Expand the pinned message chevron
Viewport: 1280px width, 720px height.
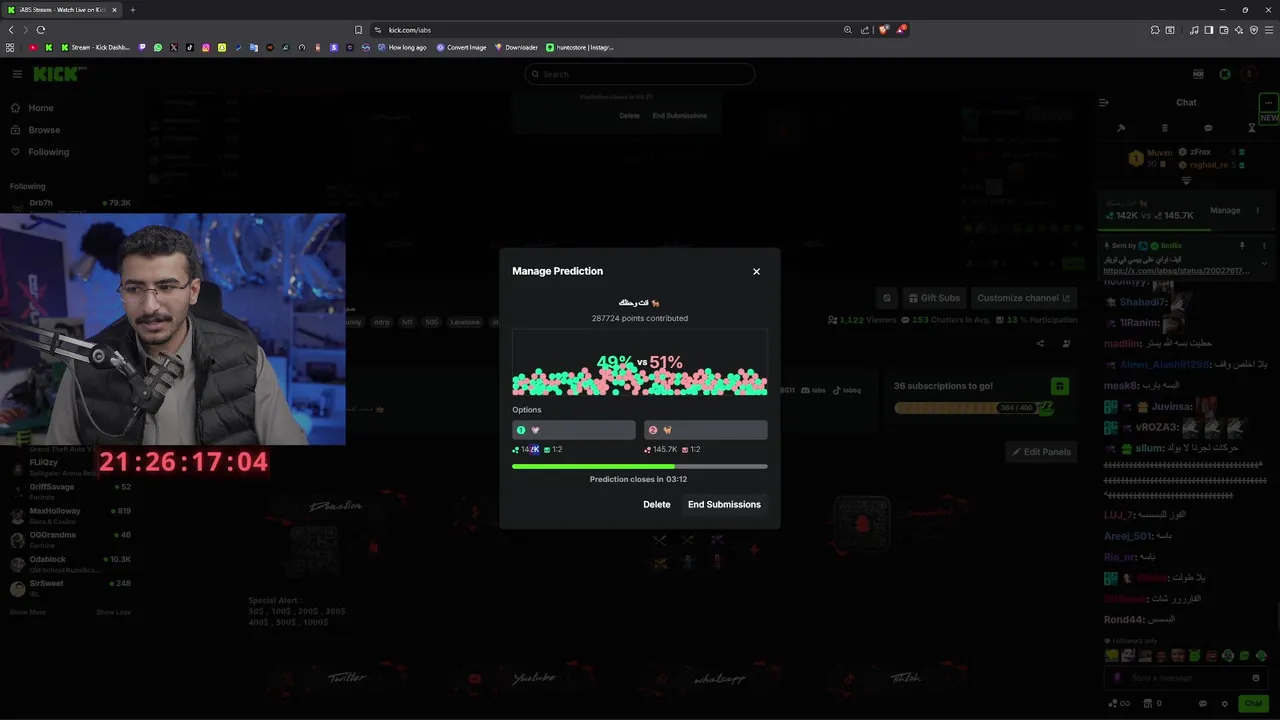pyautogui.click(x=1264, y=263)
